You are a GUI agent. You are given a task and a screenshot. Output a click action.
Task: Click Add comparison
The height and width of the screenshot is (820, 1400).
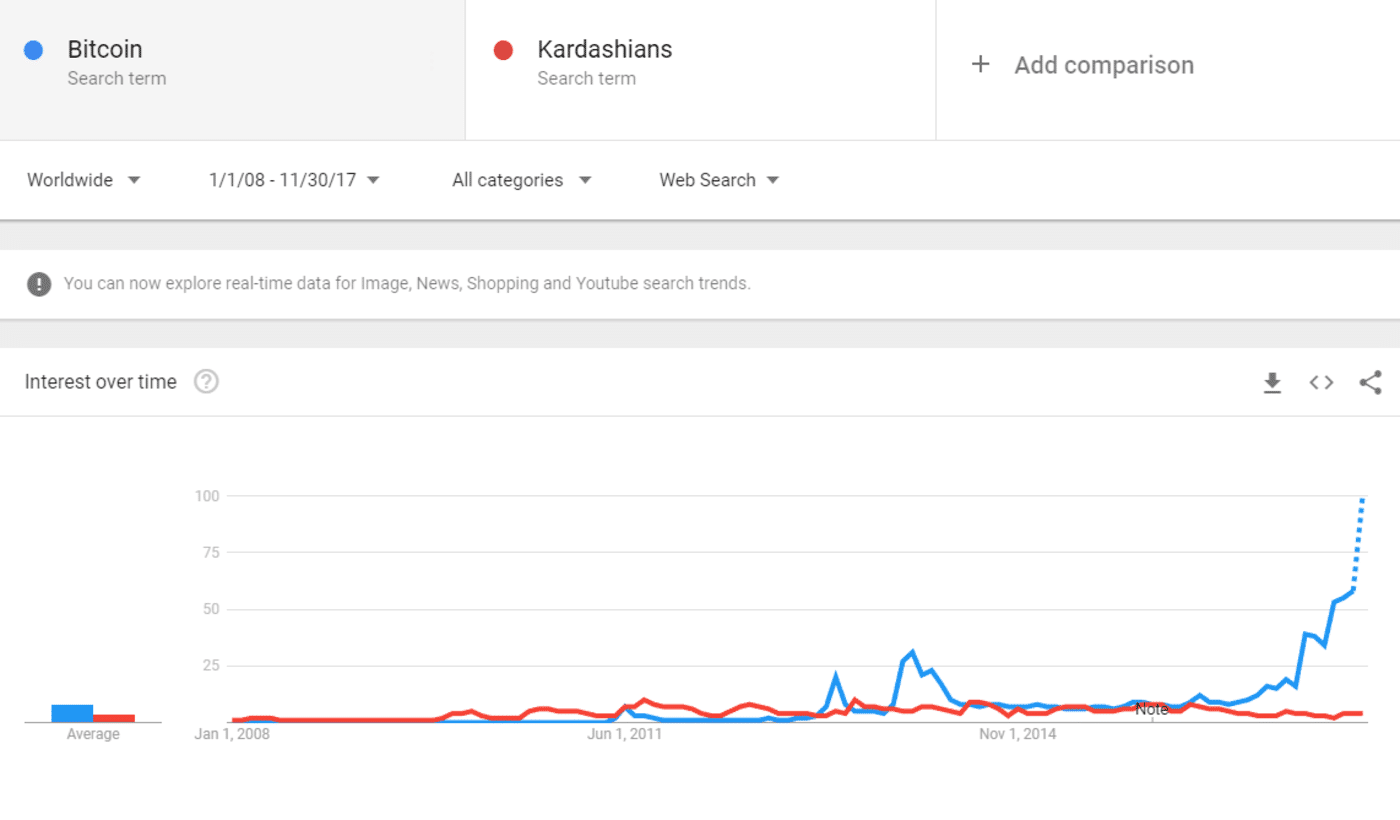[1104, 64]
